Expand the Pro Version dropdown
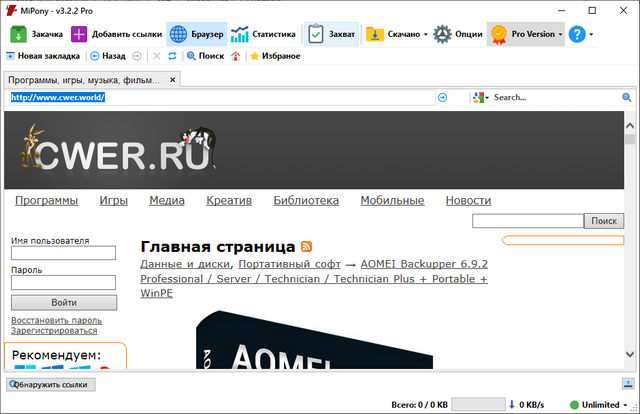 (x=562, y=34)
